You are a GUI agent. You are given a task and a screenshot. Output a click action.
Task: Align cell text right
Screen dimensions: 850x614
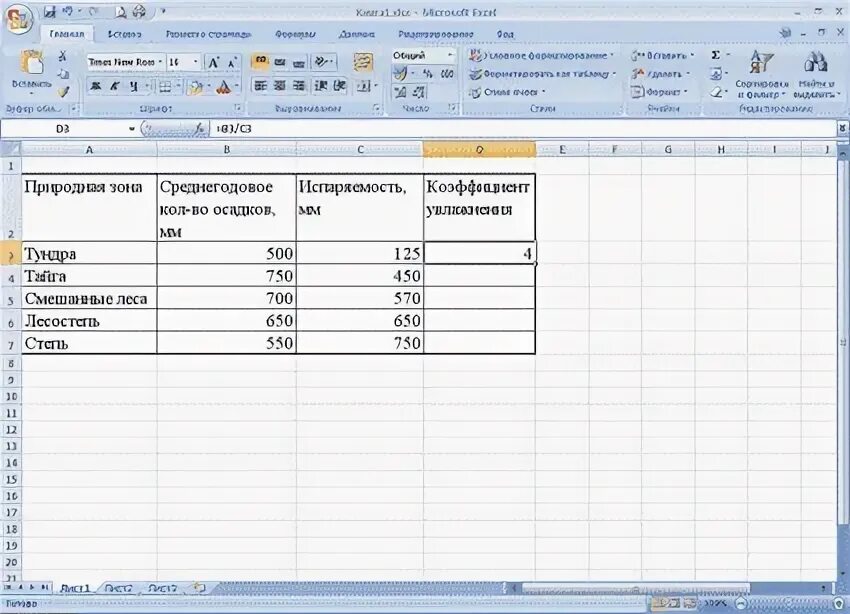point(299,86)
